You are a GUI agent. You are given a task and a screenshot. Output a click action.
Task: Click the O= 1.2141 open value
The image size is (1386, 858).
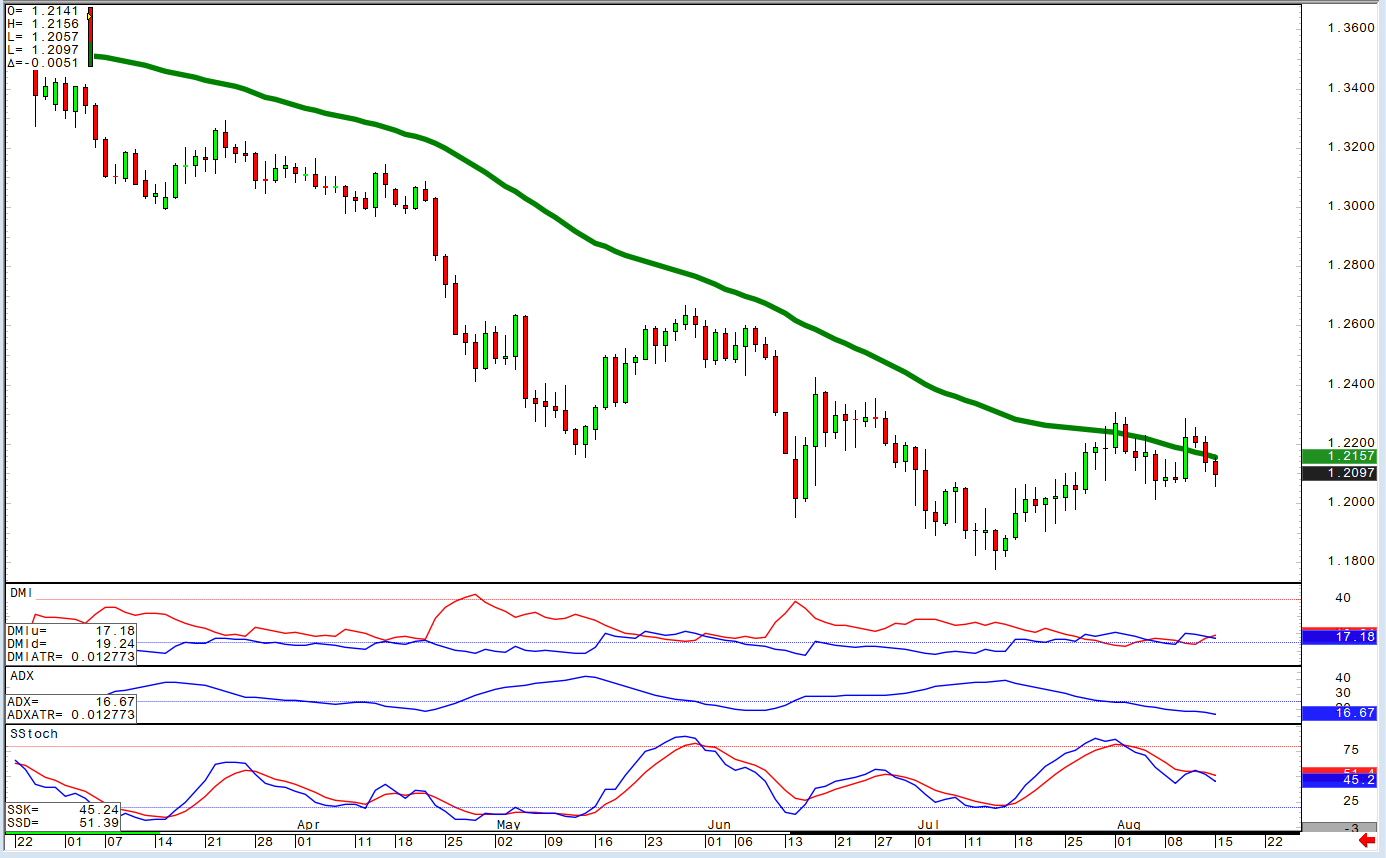[x=43, y=10]
